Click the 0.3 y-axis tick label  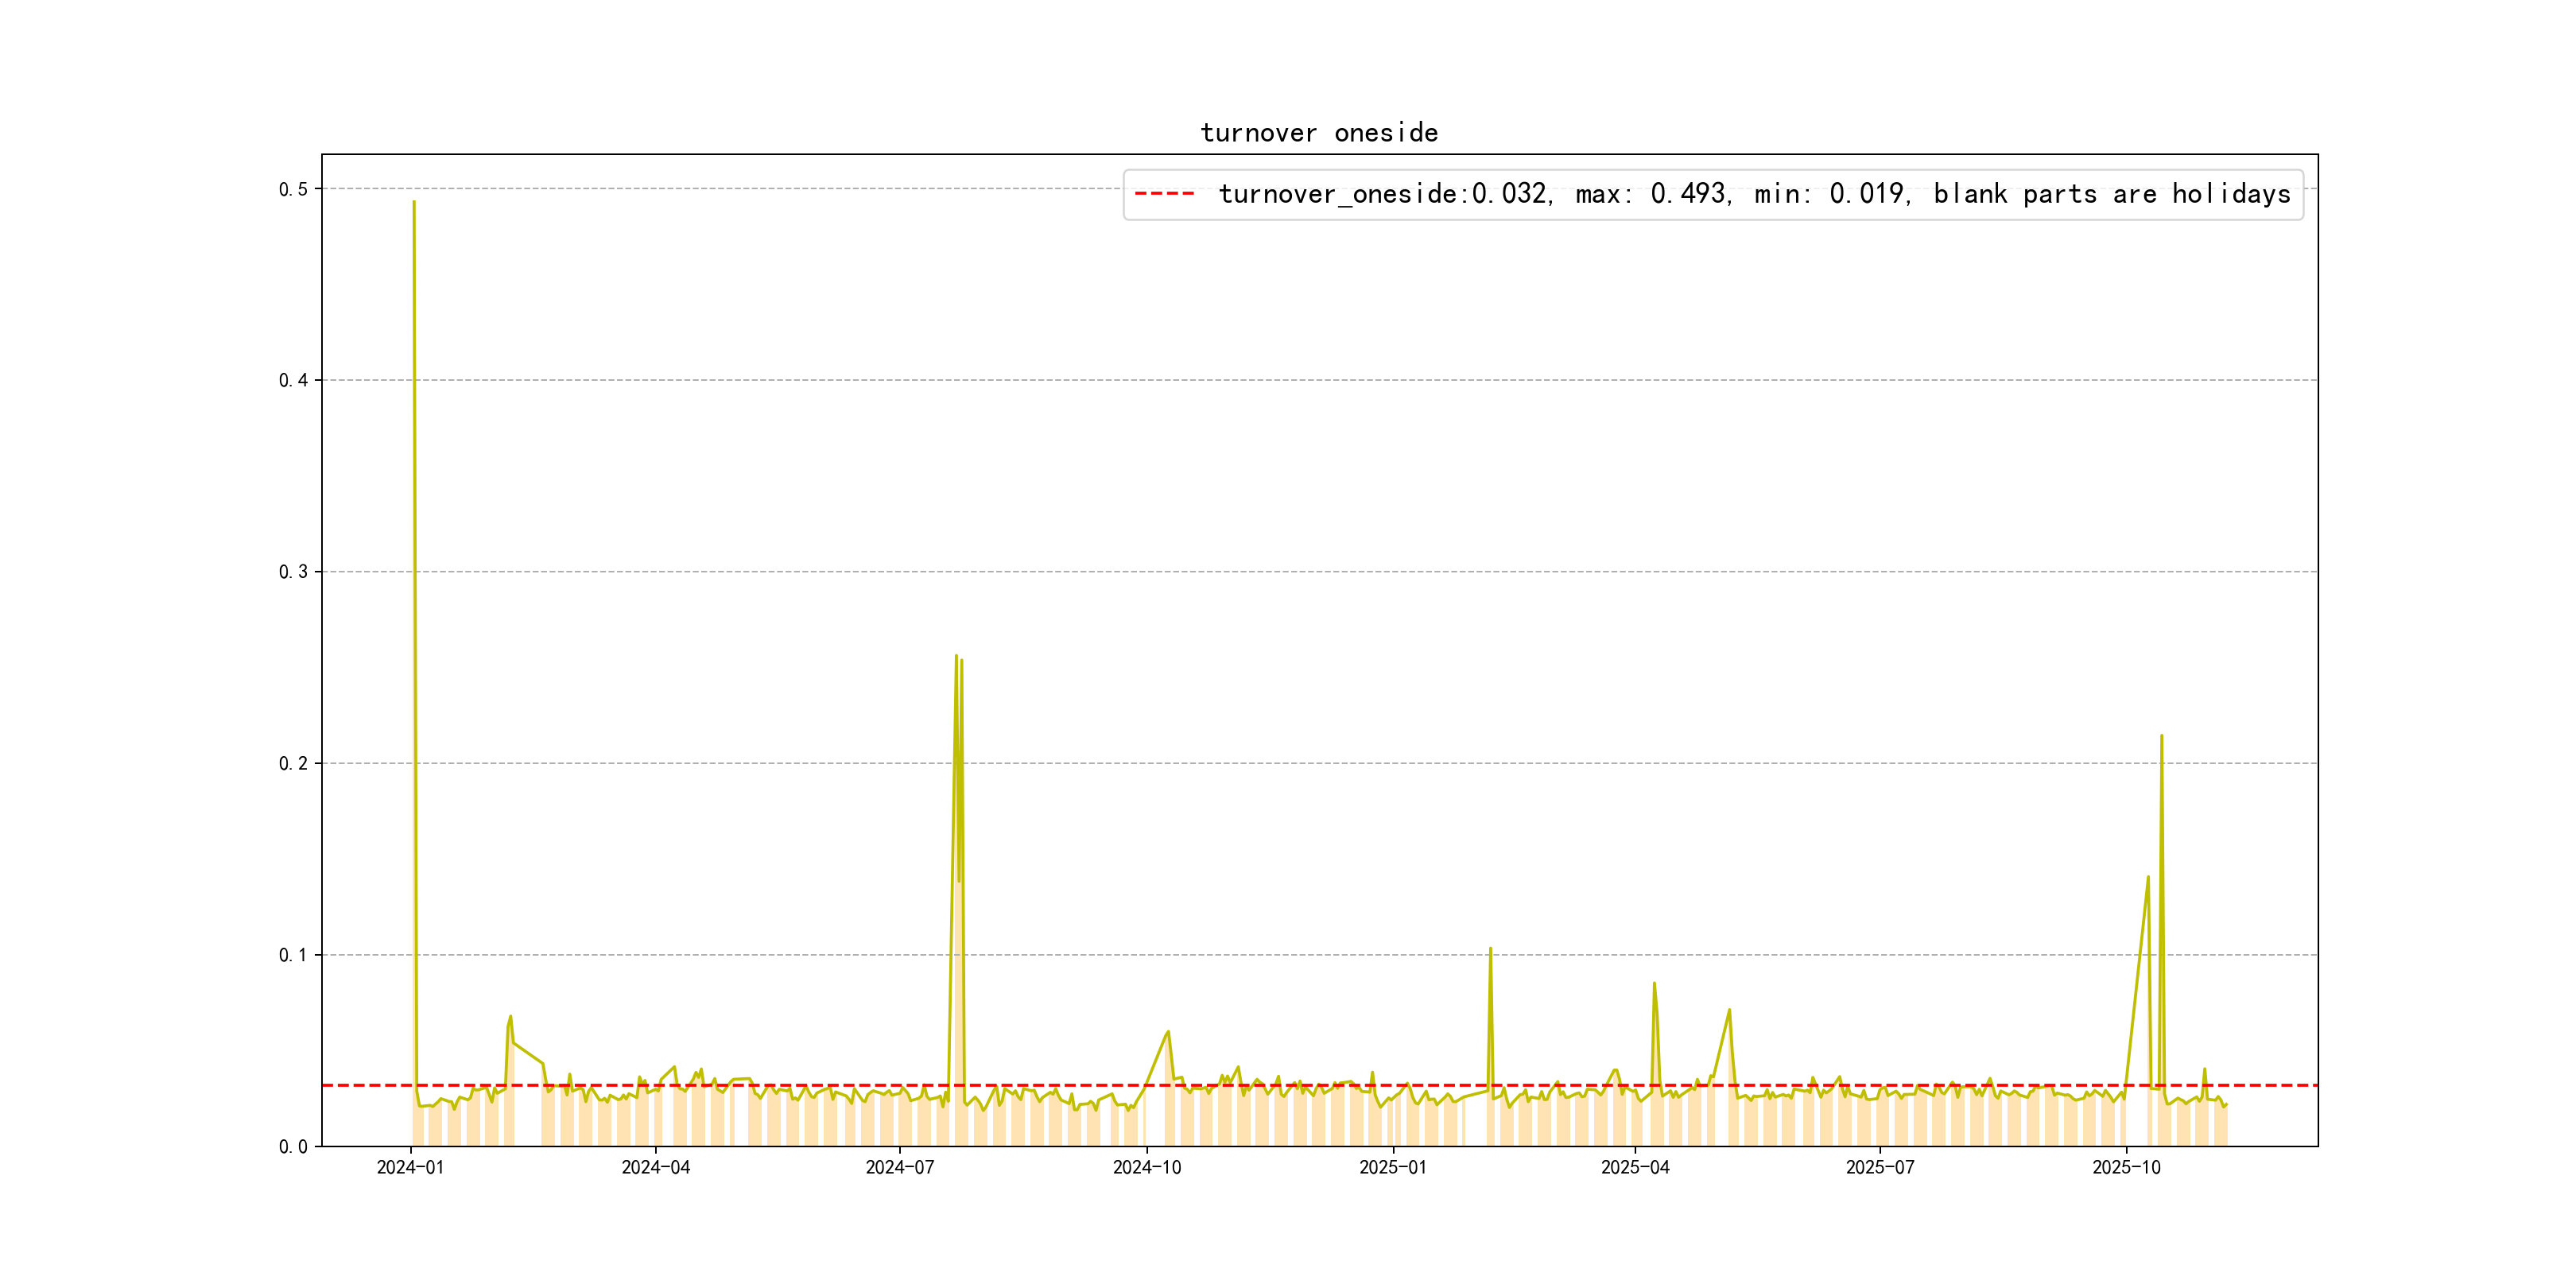click(x=293, y=572)
